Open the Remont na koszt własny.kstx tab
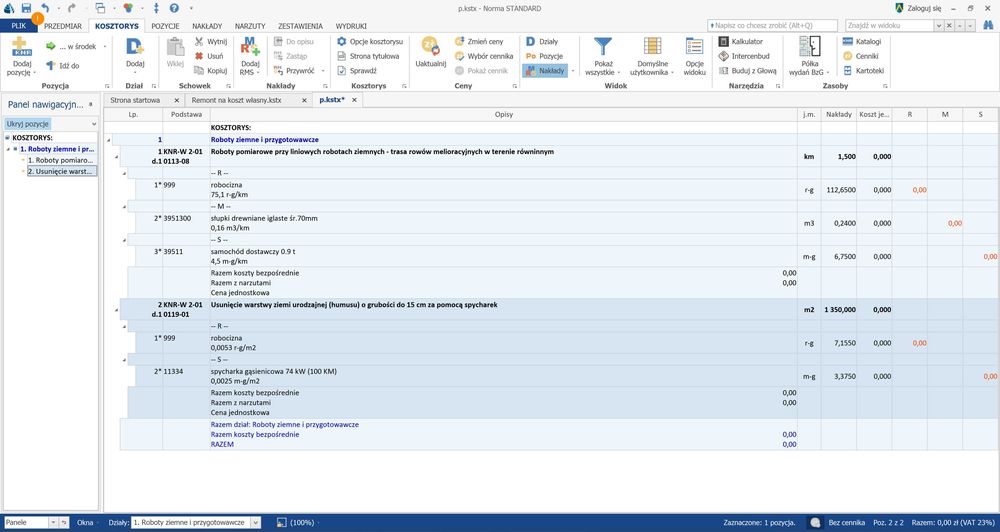Image resolution: width=1000 pixels, height=532 pixels. click(237, 100)
